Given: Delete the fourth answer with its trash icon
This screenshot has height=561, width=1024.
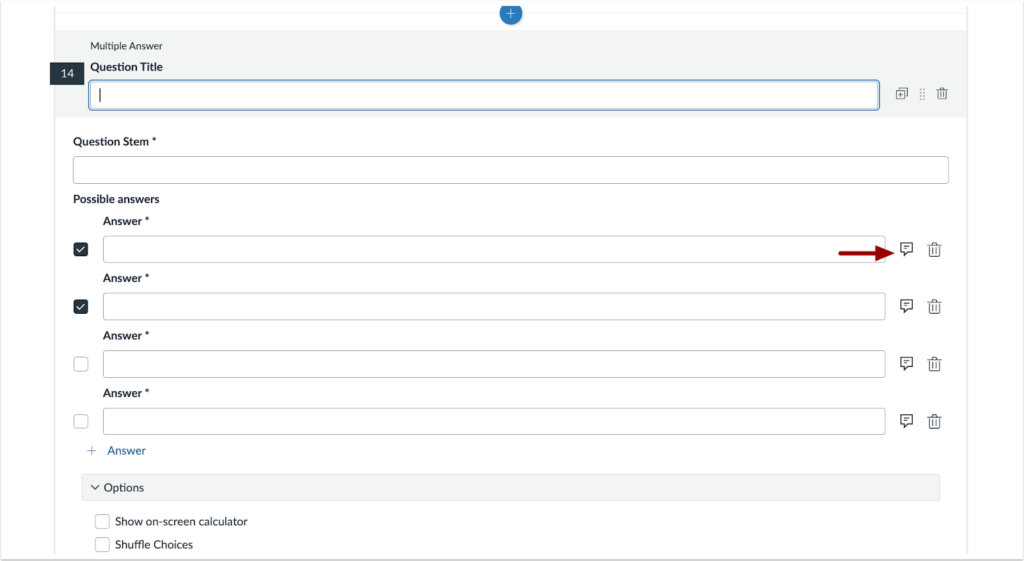Looking at the screenshot, I should (935, 421).
